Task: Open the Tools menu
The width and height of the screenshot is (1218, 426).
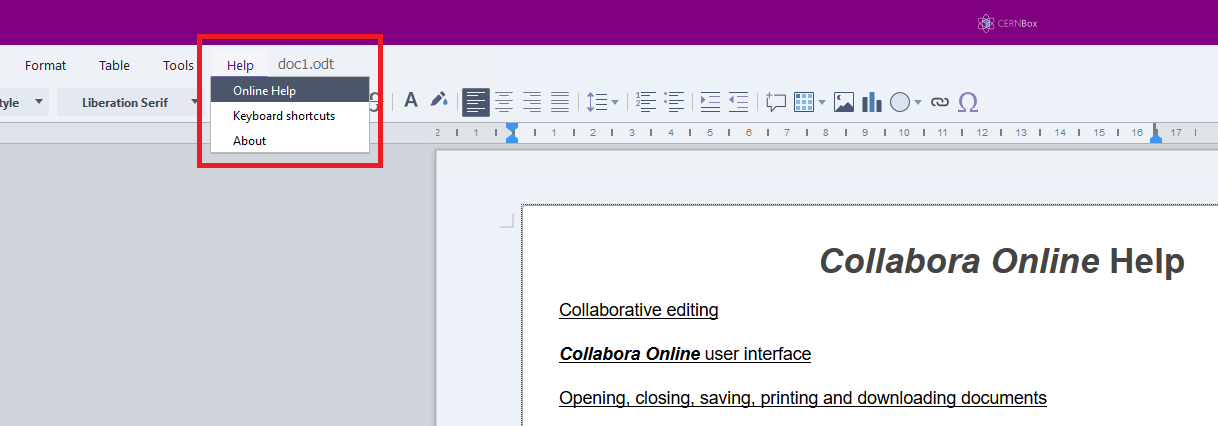Action: tap(178, 65)
